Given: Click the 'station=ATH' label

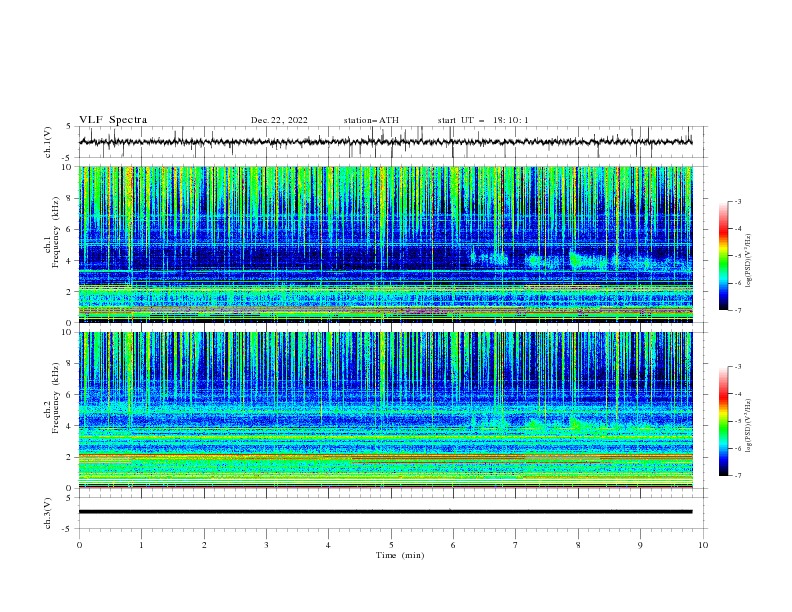Looking at the screenshot, I should pyautogui.click(x=371, y=120).
